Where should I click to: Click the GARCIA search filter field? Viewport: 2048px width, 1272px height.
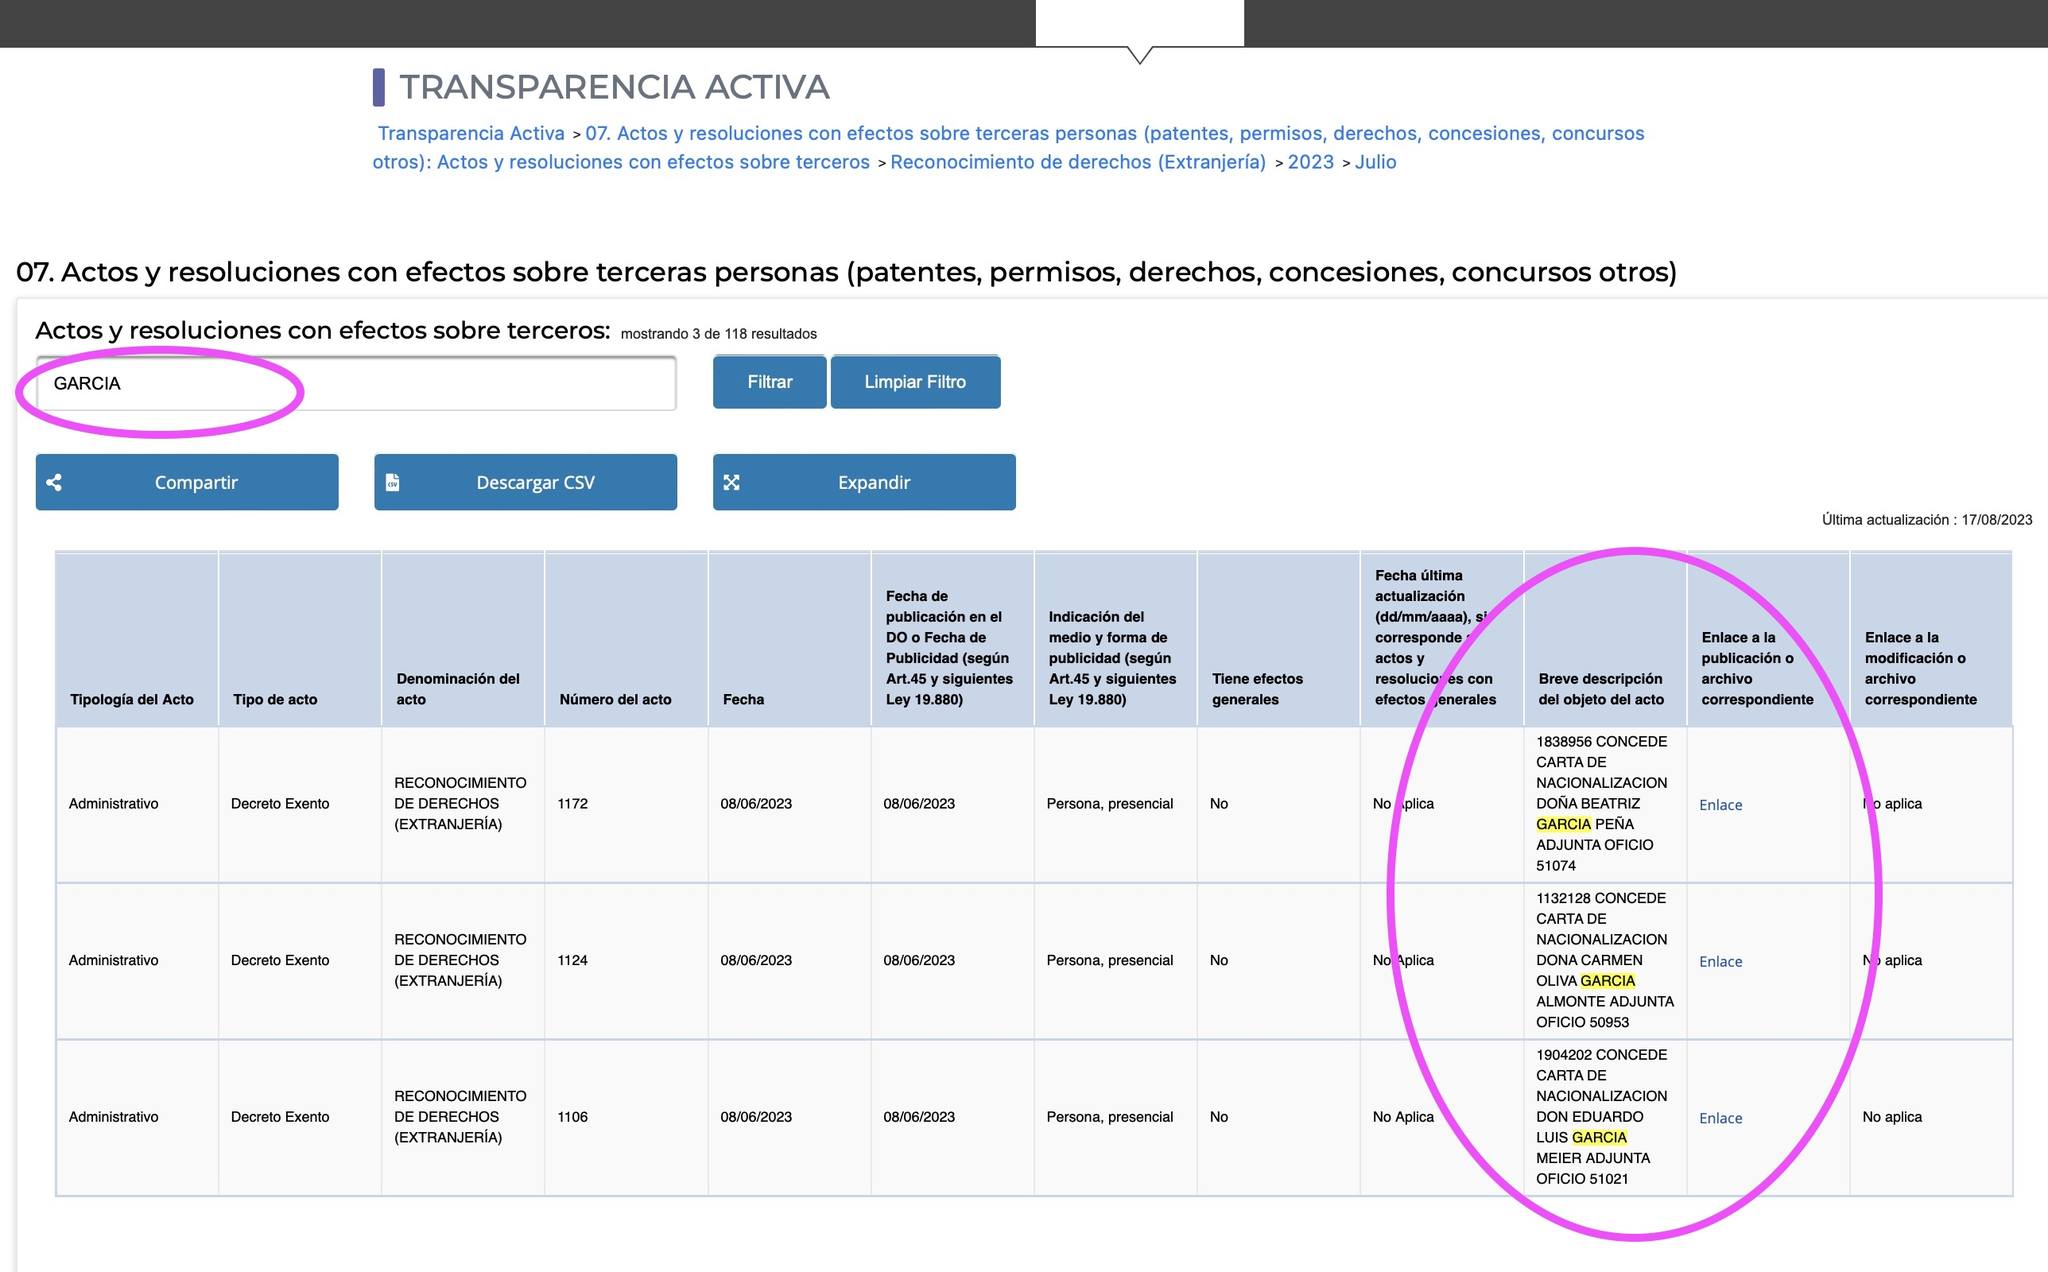click(x=356, y=384)
